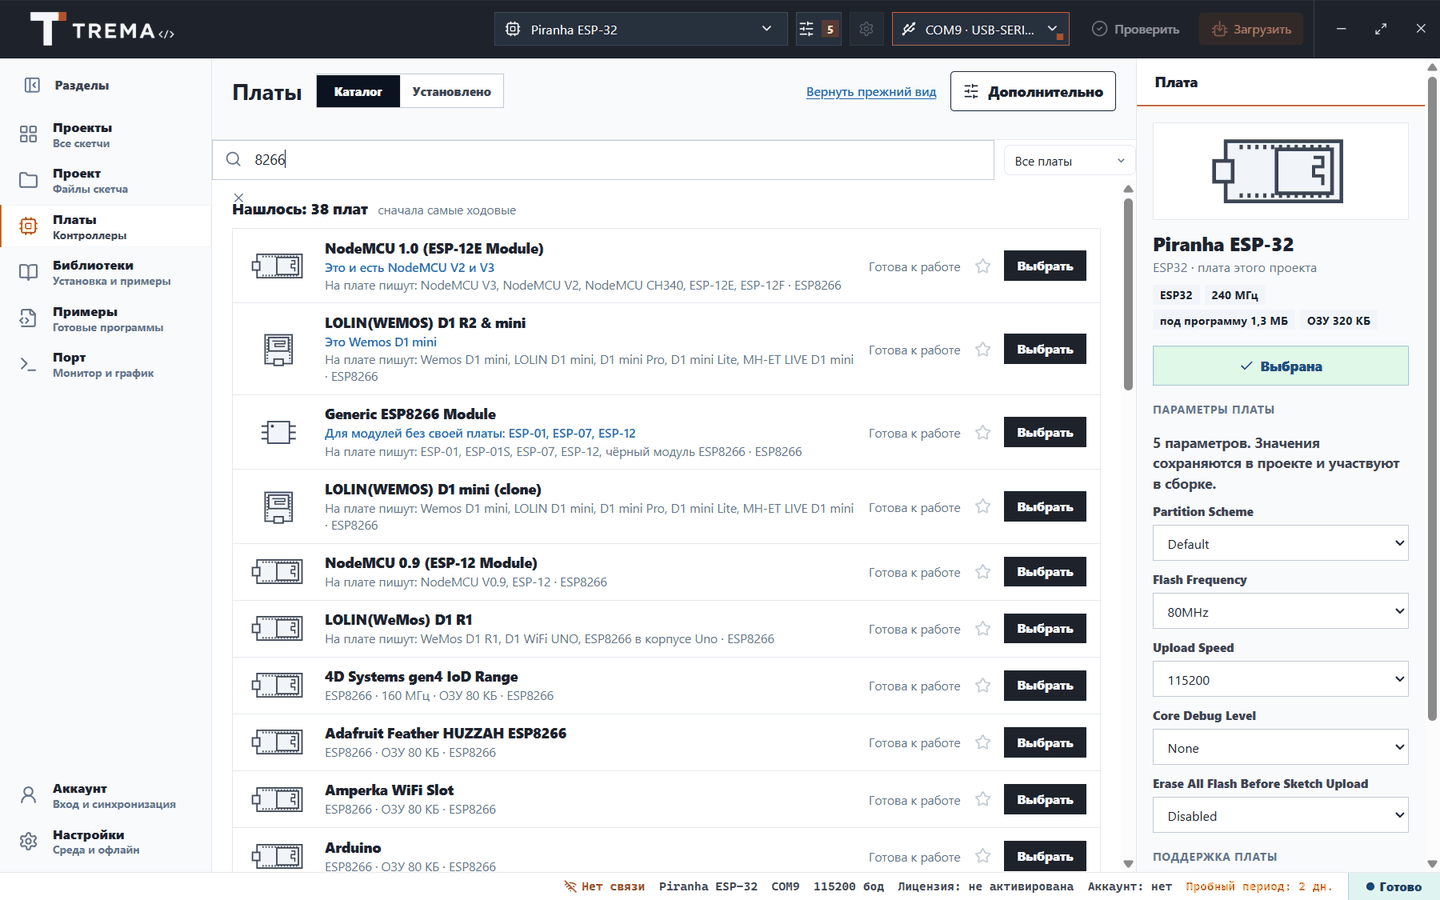
Task: Expand the Core Debug Level dropdown
Action: (1280, 748)
